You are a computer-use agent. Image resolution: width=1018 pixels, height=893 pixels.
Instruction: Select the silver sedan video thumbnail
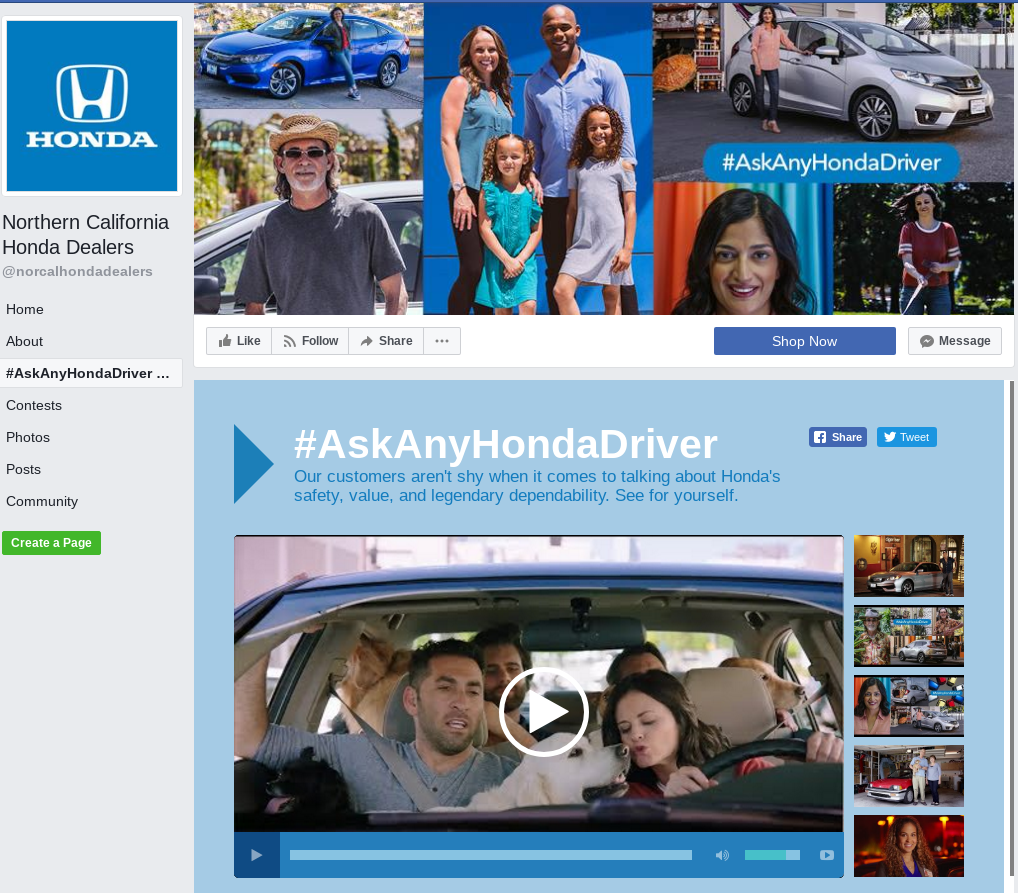tap(908, 566)
